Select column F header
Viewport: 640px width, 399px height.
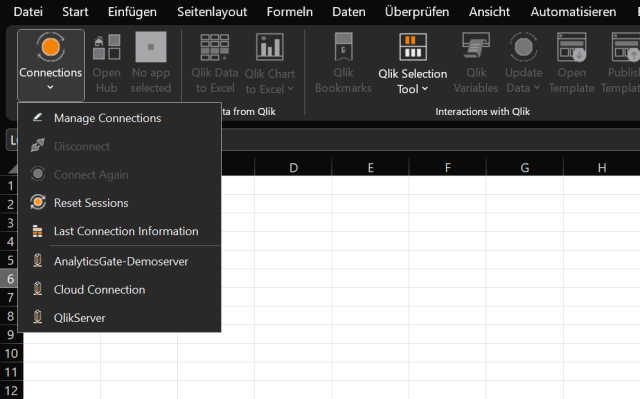(x=447, y=168)
